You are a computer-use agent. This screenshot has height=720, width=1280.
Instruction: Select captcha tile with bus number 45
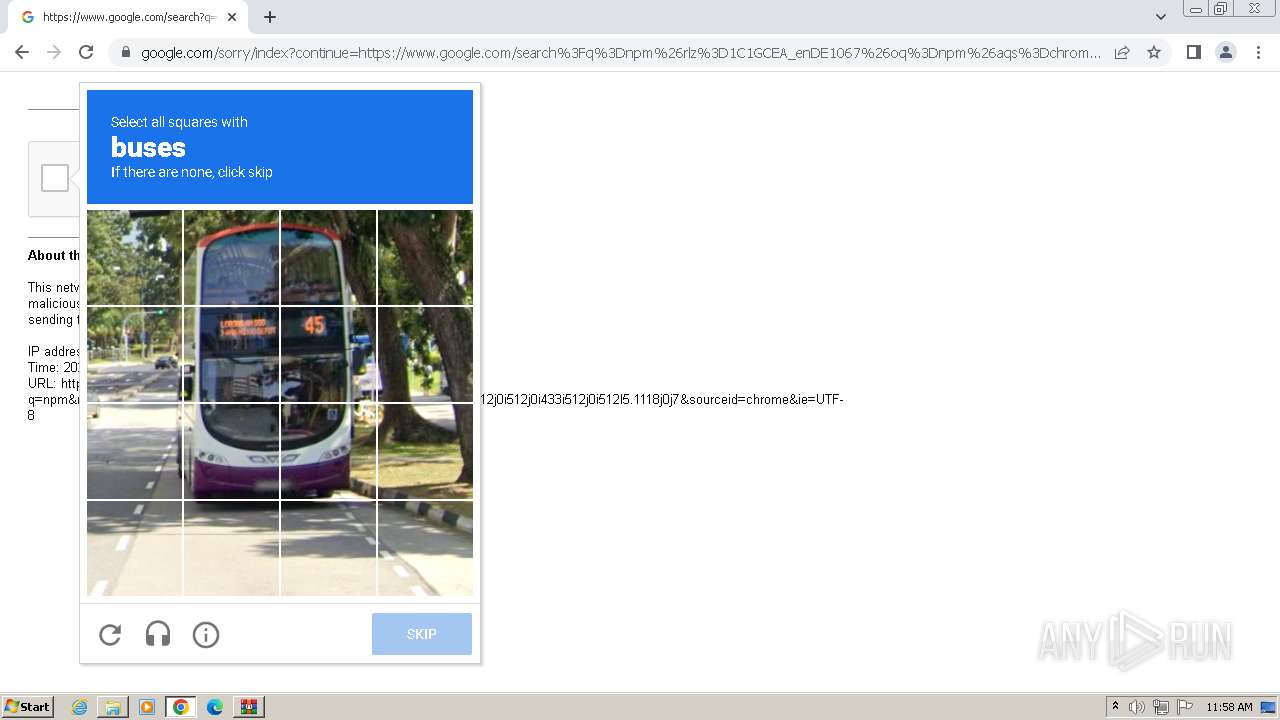click(x=328, y=354)
